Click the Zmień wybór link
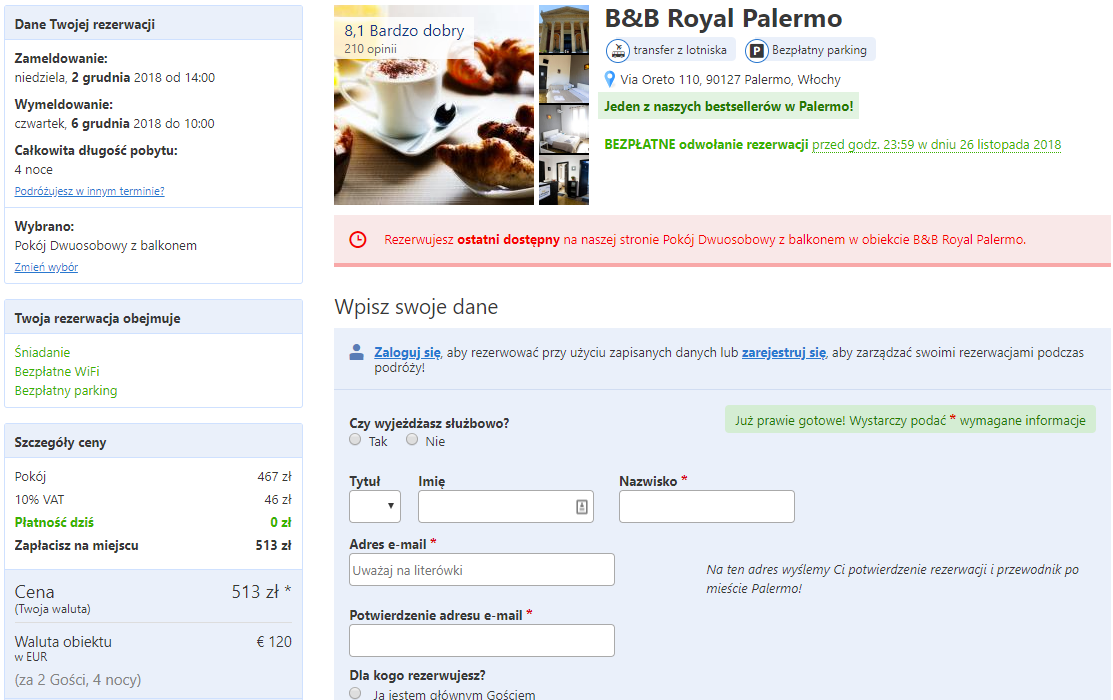The width and height of the screenshot is (1113, 700). click(46, 267)
